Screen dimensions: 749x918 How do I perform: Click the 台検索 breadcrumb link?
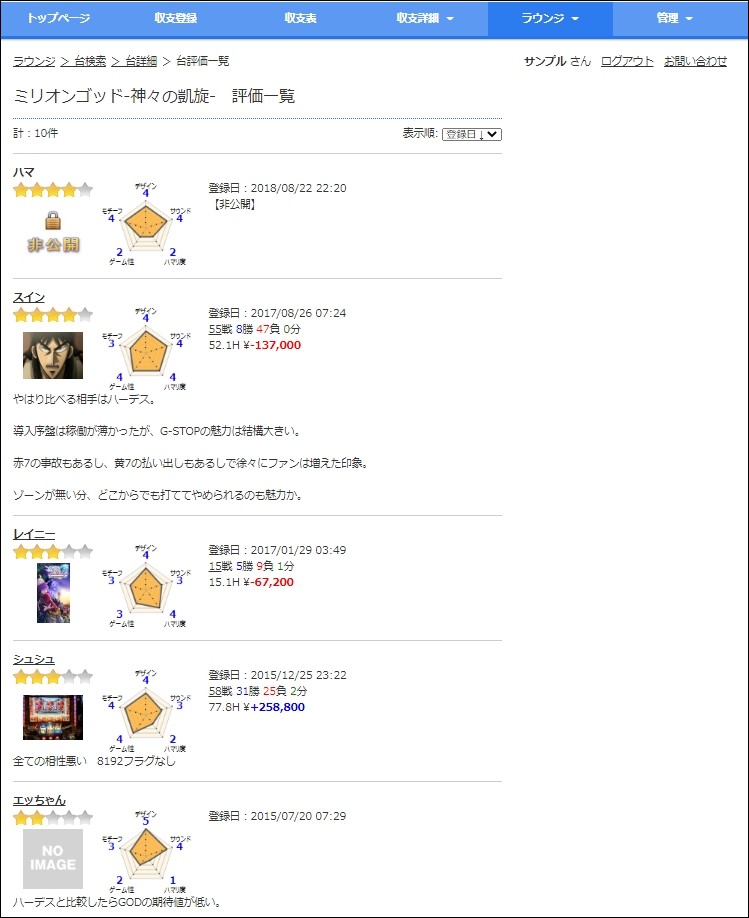[x=83, y=61]
